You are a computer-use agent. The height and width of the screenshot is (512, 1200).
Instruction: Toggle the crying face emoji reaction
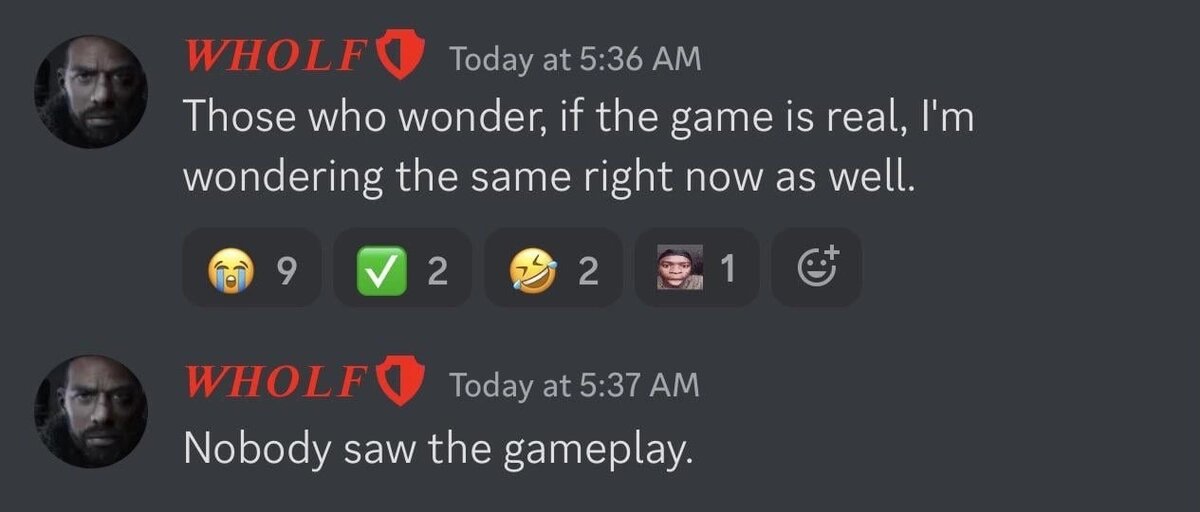[251, 268]
